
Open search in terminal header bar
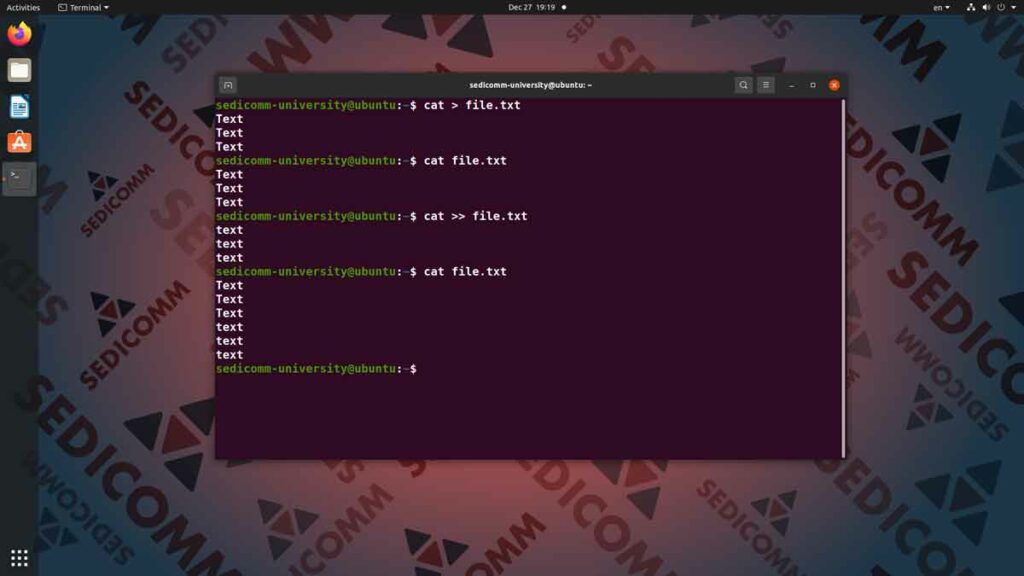pyautogui.click(x=743, y=85)
